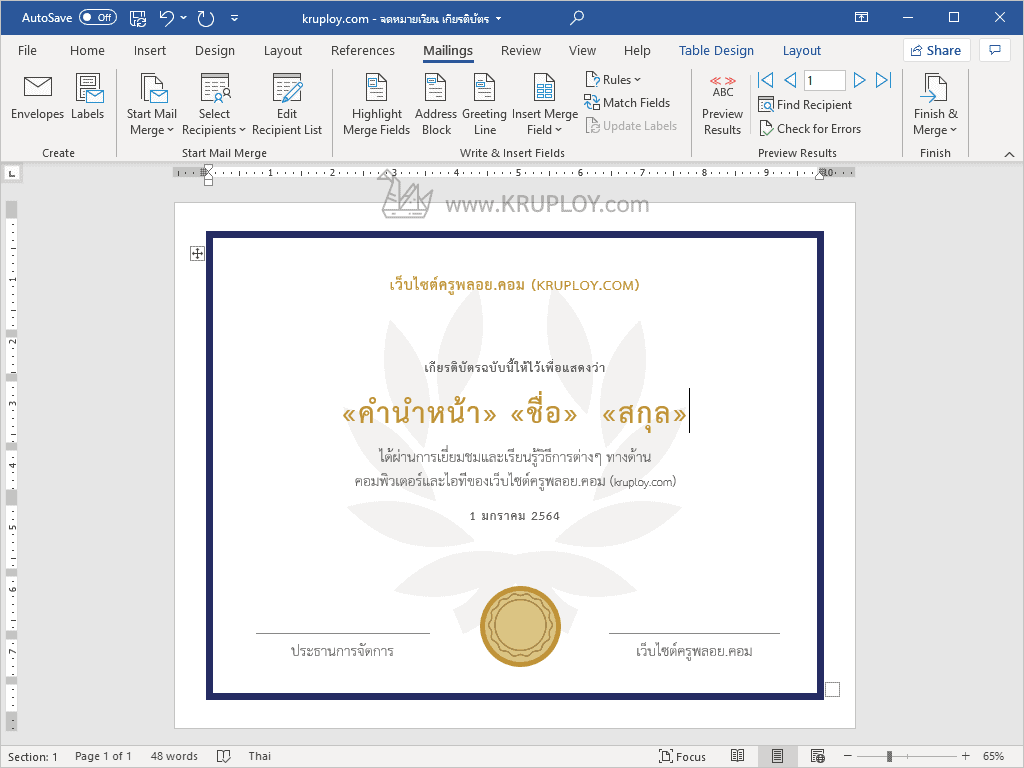Switch to the Design tab
The width and height of the screenshot is (1024, 768).
pyautogui.click(x=215, y=50)
